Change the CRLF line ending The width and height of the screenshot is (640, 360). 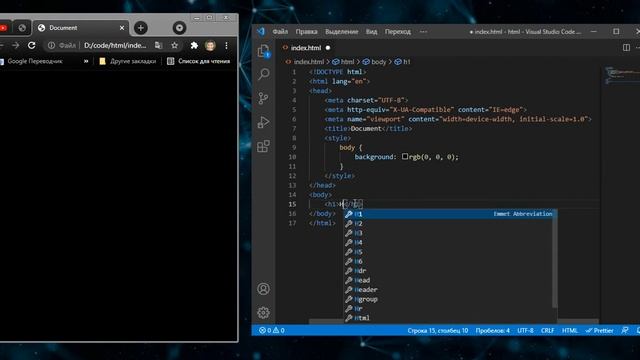coord(547,331)
